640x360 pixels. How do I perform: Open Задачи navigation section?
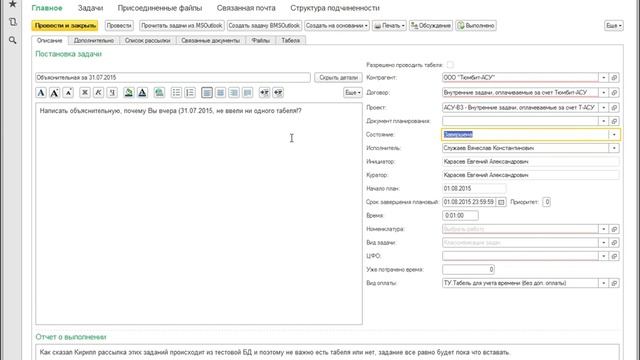(91, 8)
